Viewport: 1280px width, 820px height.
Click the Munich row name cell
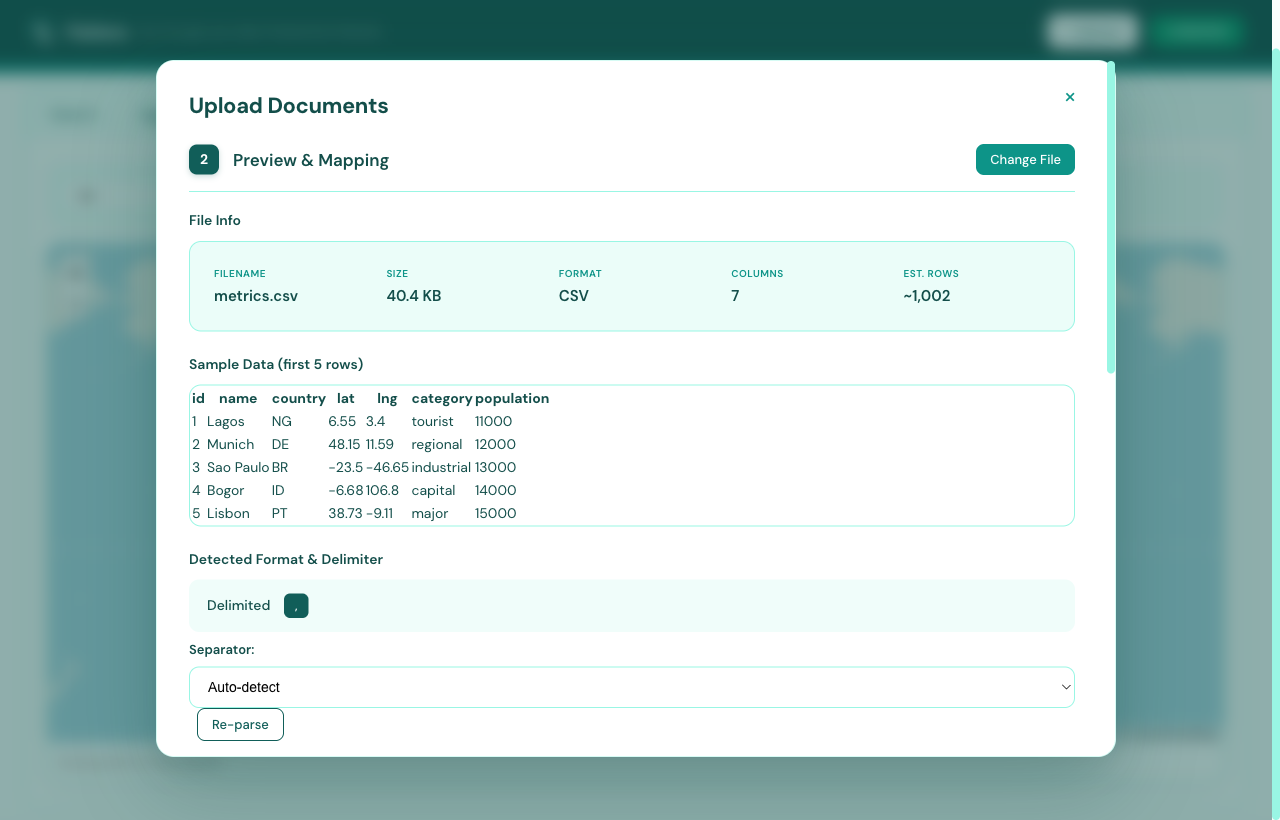click(x=230, y=444)
